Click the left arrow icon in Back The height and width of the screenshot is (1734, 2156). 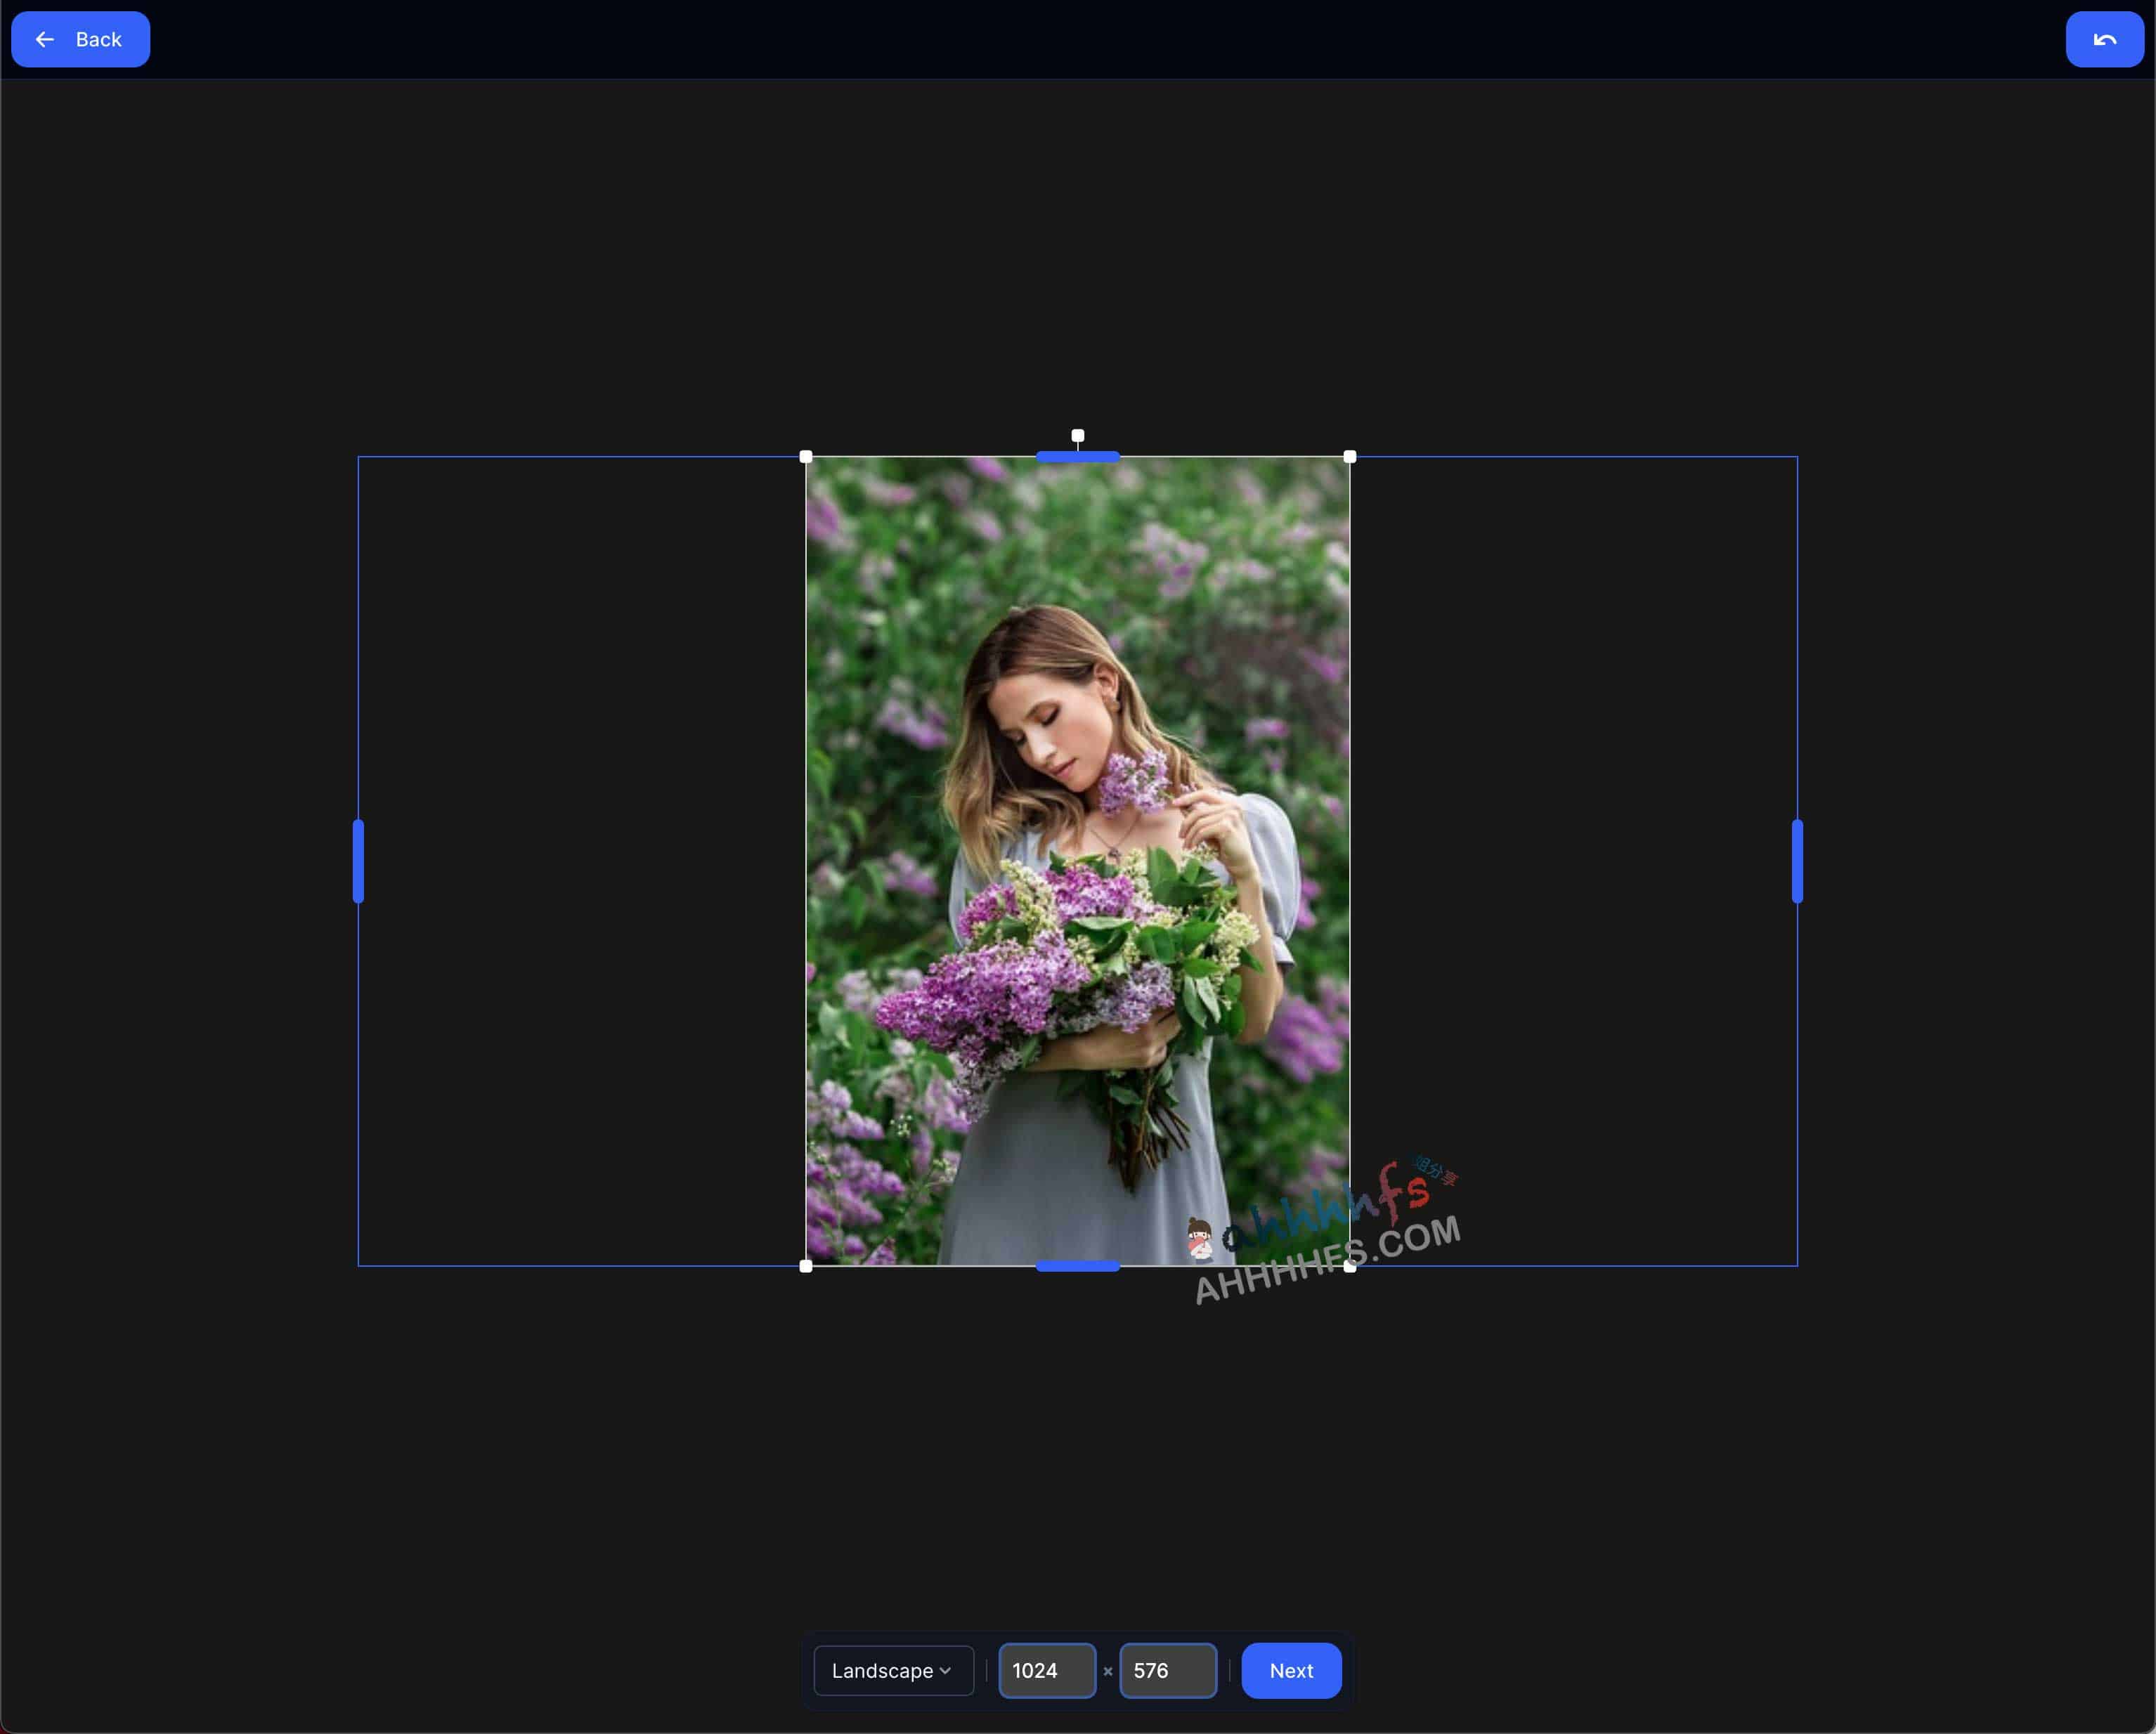point(45,40)
